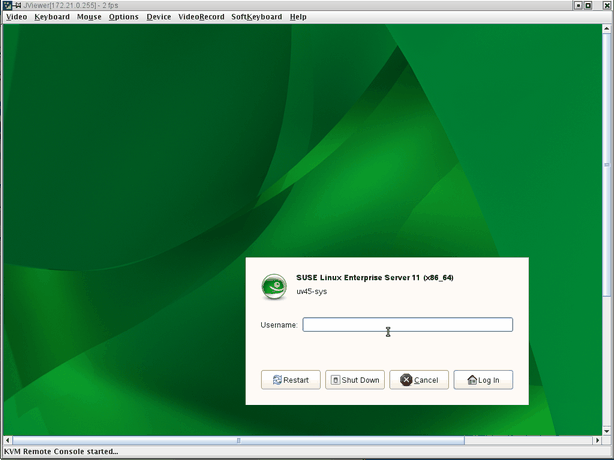Click the SUSE chameleon logo icon
614x460 pixels.
[x=274, y=287]
